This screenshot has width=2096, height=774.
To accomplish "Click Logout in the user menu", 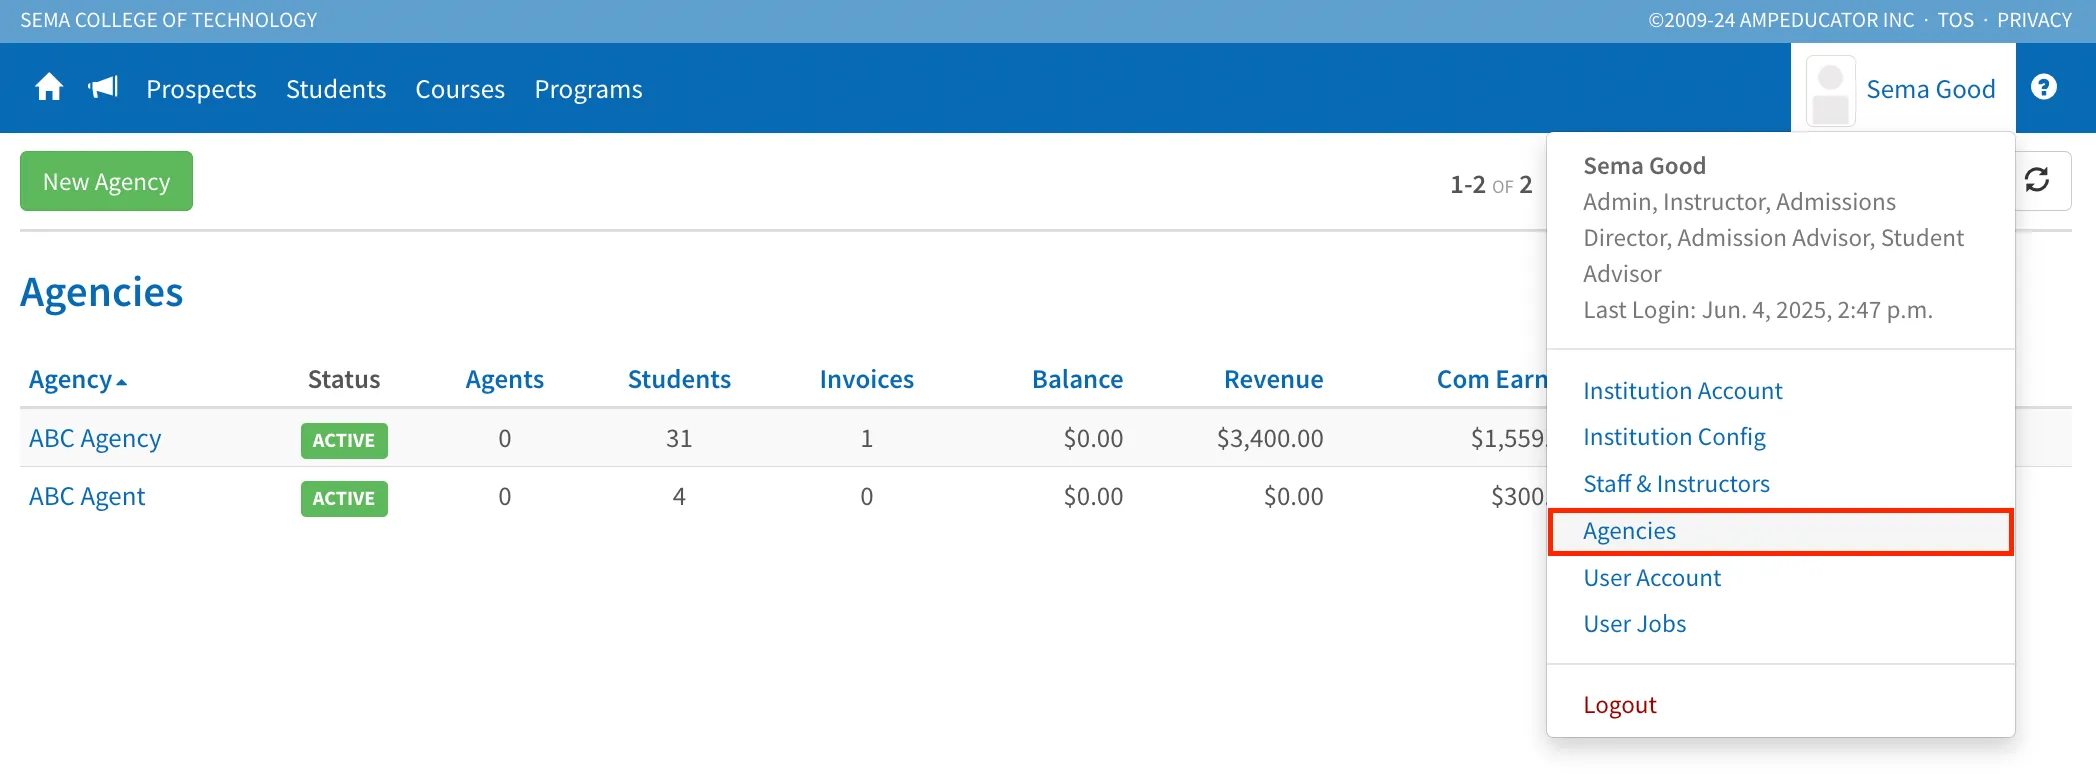I will click(1619, 705).
